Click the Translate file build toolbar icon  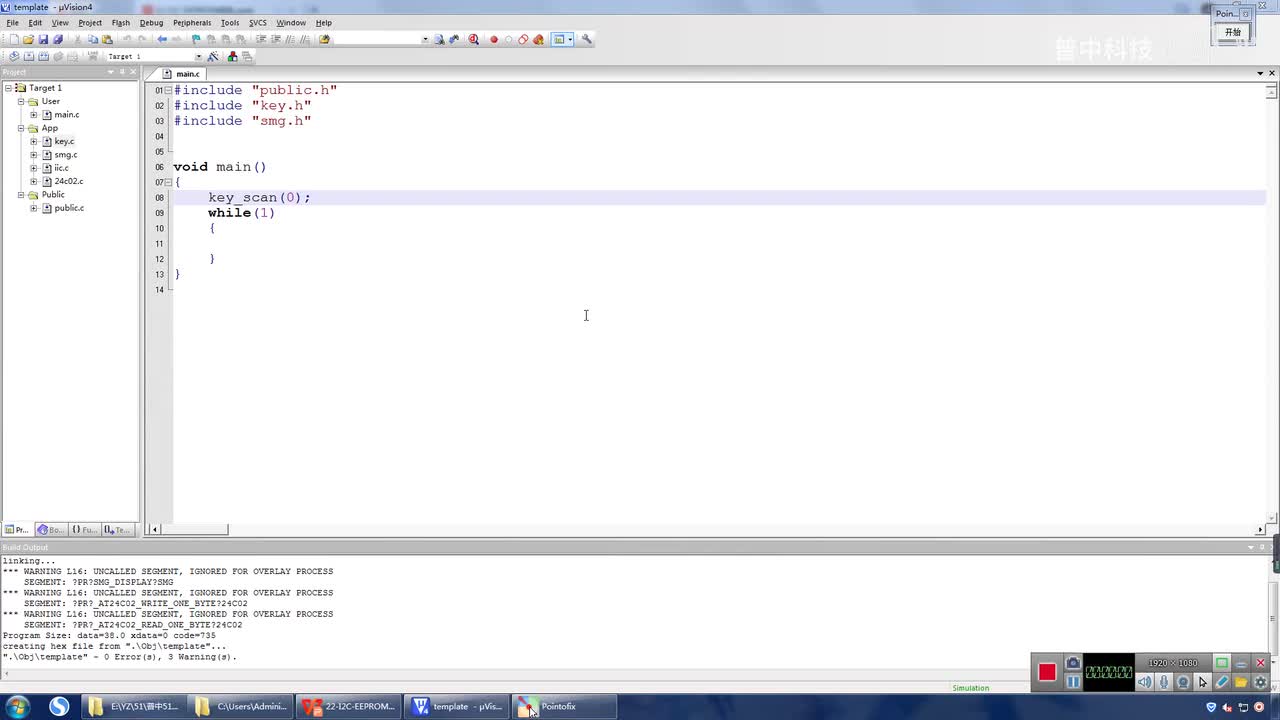pos(14,56)
